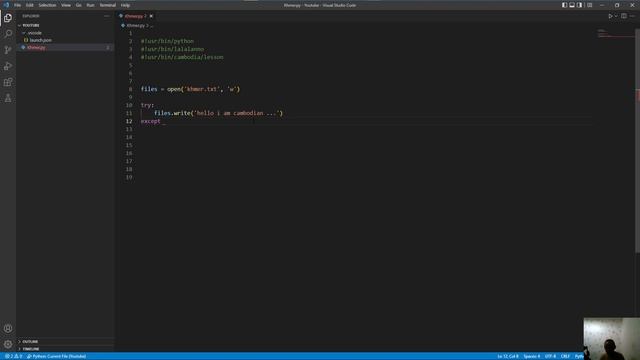Close the khmer.py editor tab

coord(151,16)
